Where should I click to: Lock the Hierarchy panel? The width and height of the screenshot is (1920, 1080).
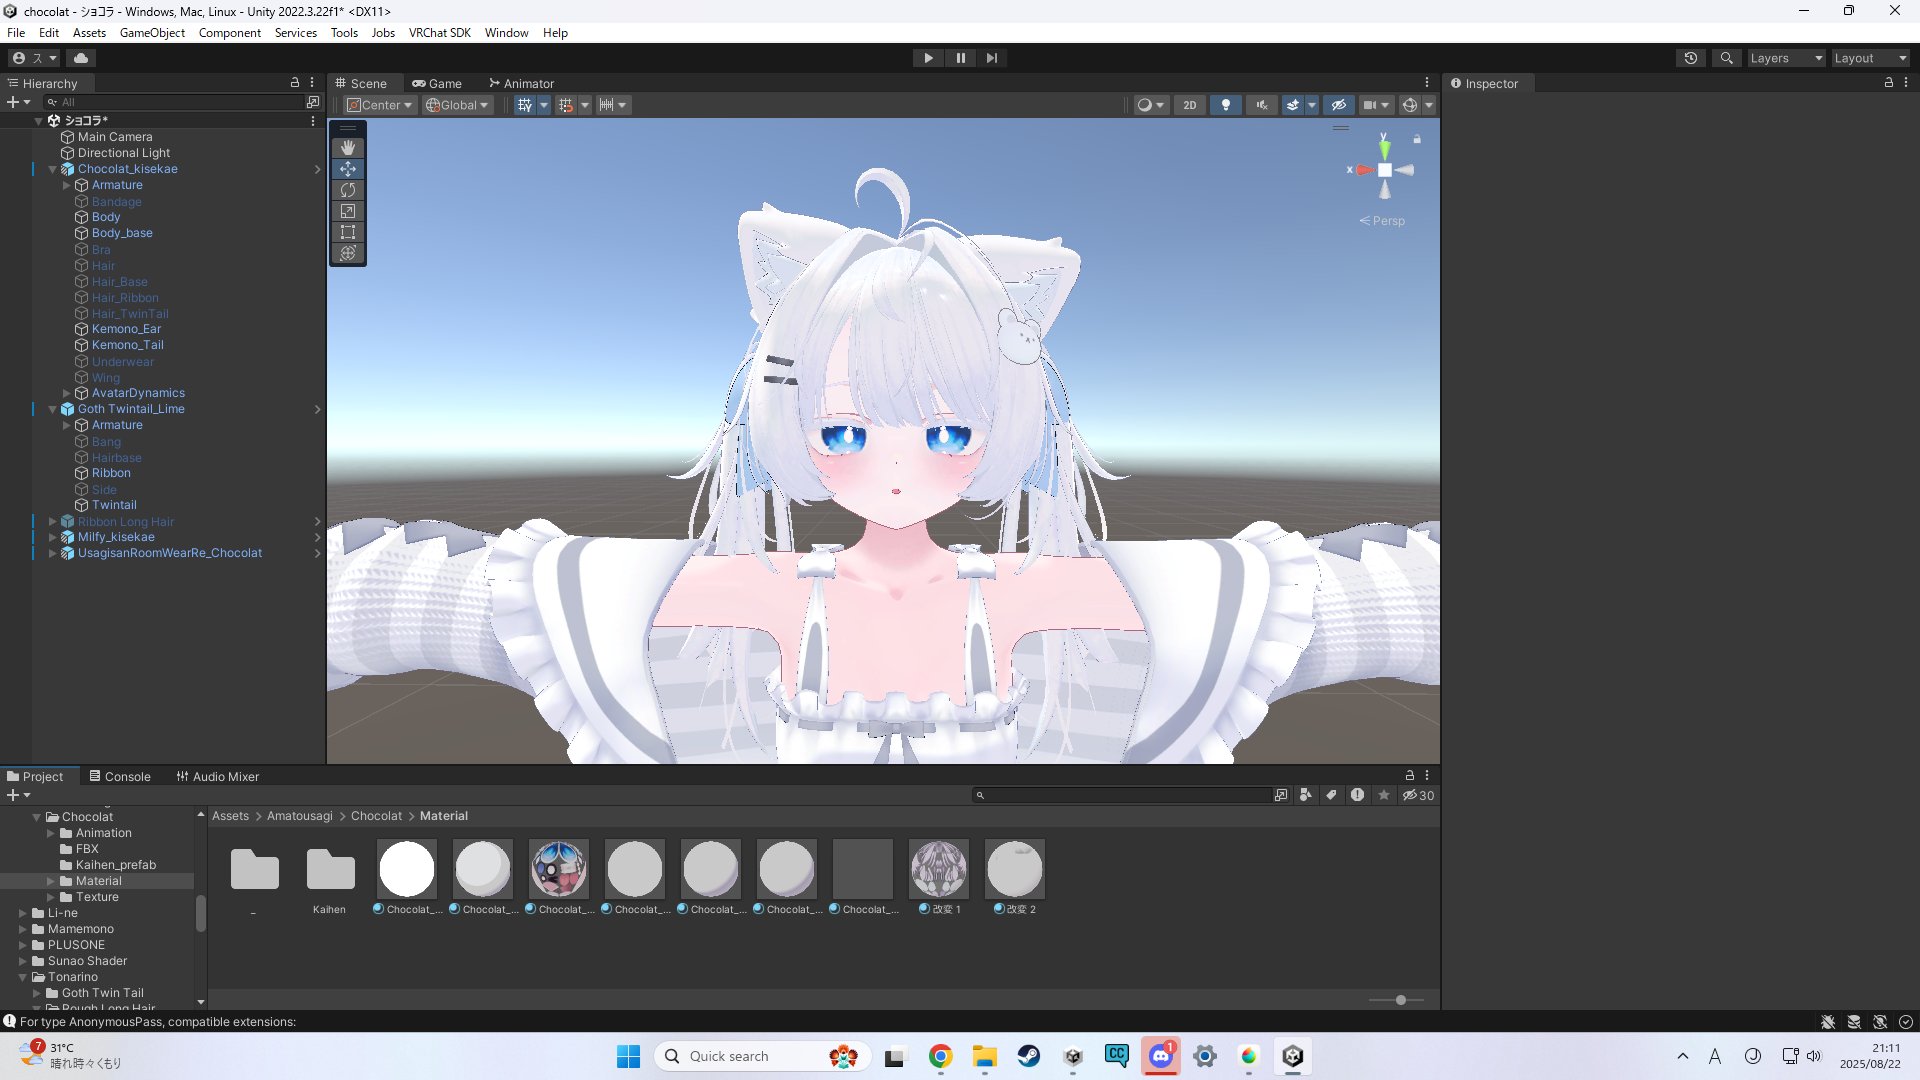point(295,83)
